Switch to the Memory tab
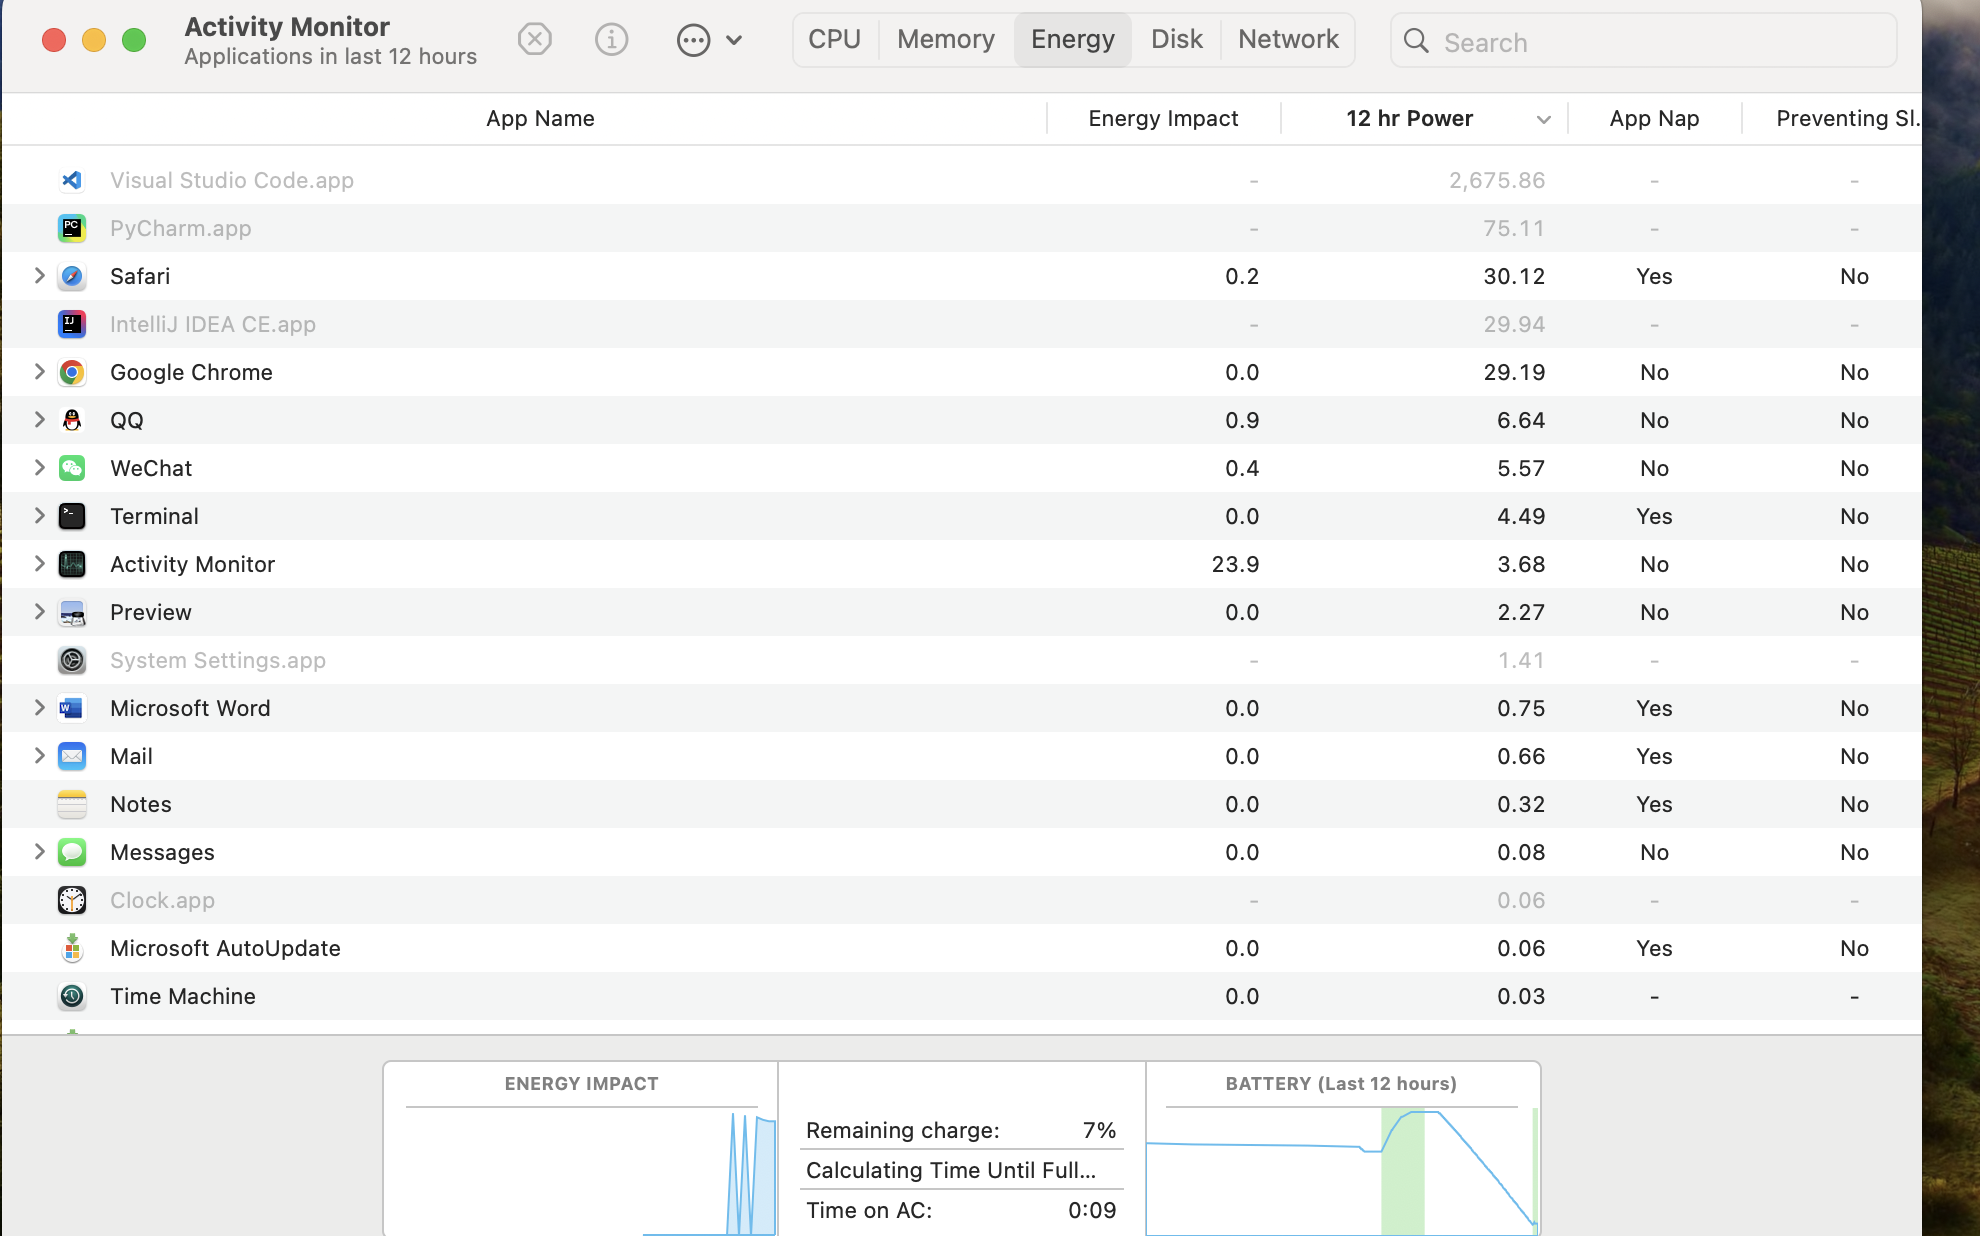 point(945,40)
